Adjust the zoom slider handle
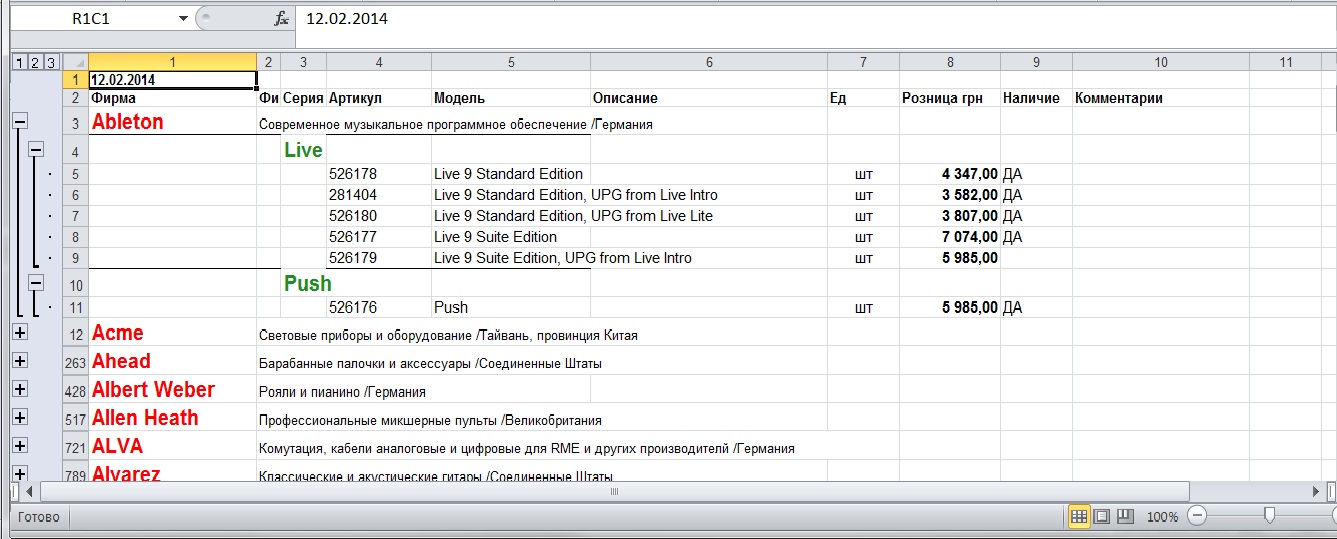The image size is (1337, 539). (x=1269, y=516)
